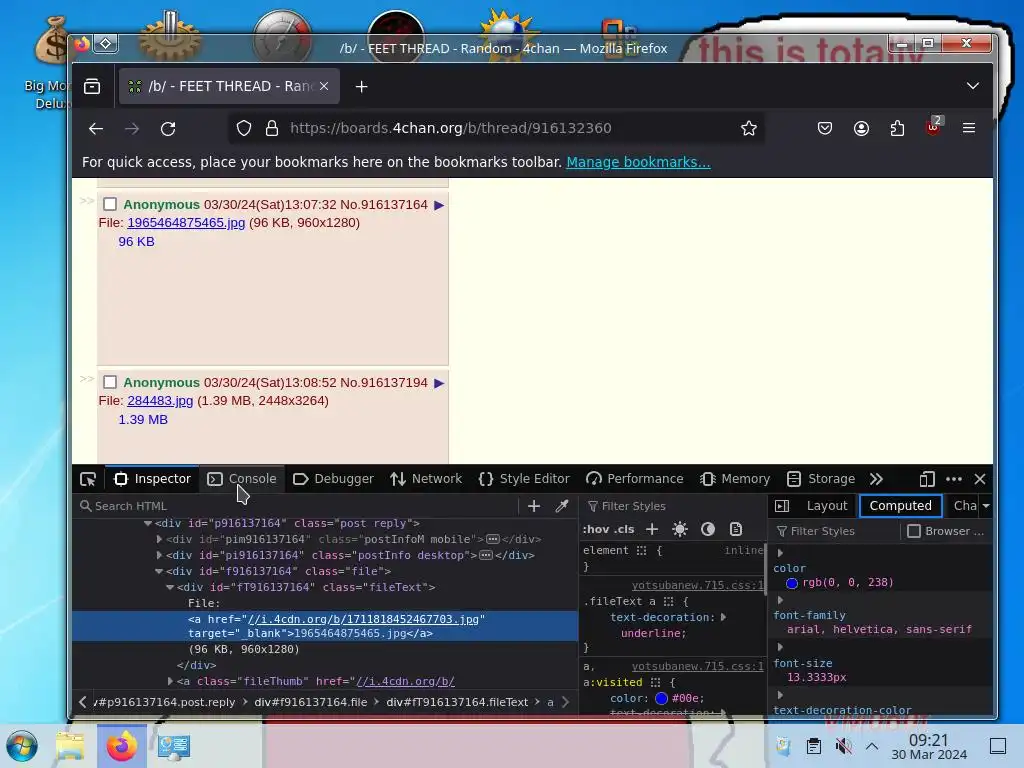The height and width of the screenshot is (768, 1024).
Task: Reload the current page
Action: point(168,129)
